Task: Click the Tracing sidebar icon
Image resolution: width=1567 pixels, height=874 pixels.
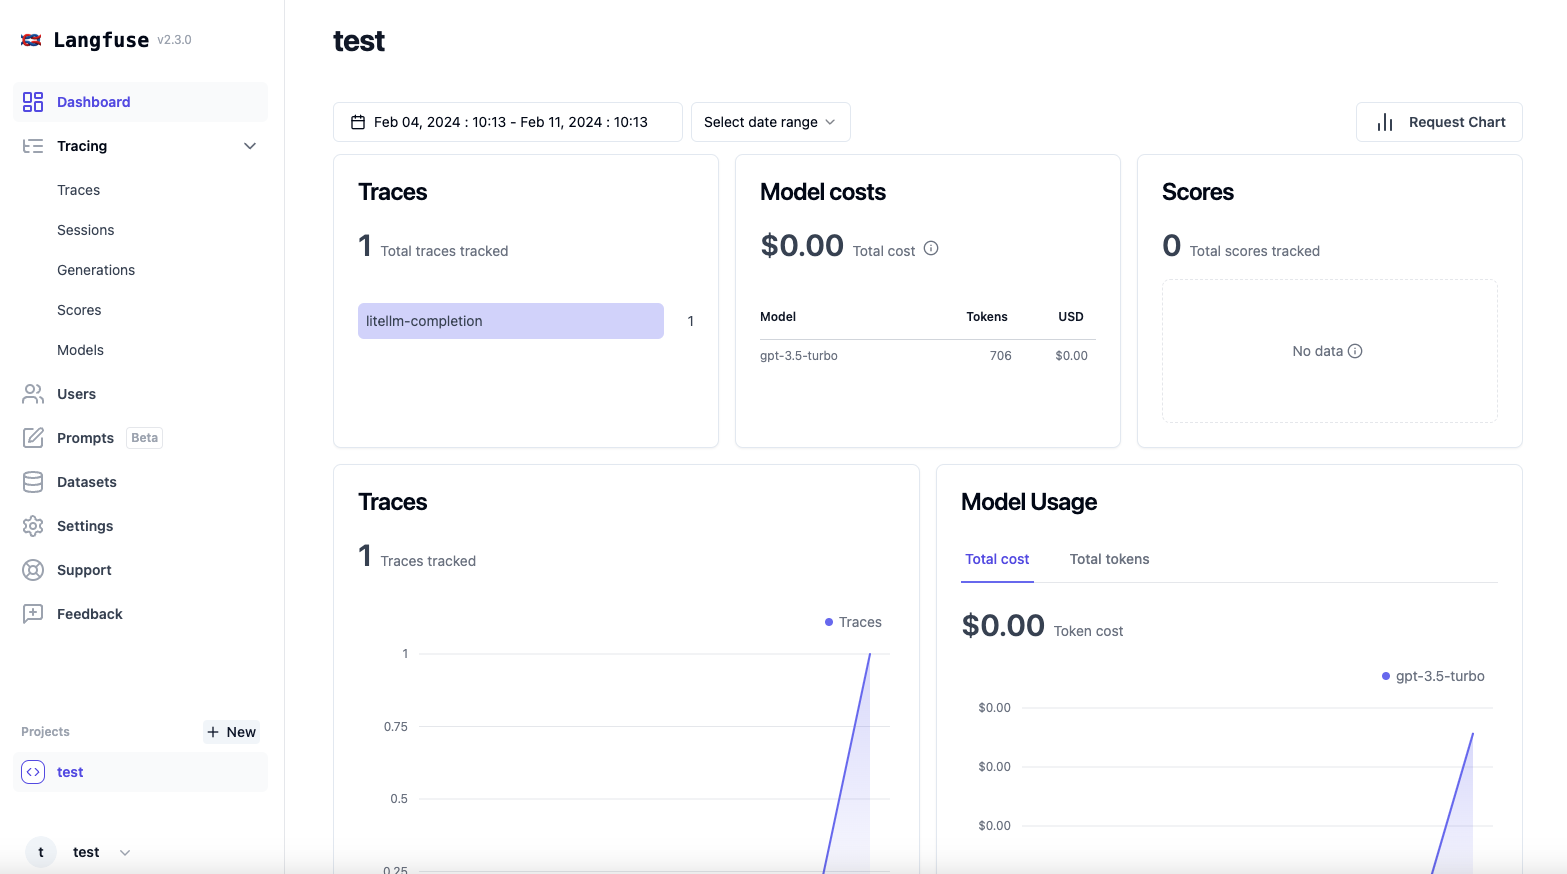Action: 32,146
